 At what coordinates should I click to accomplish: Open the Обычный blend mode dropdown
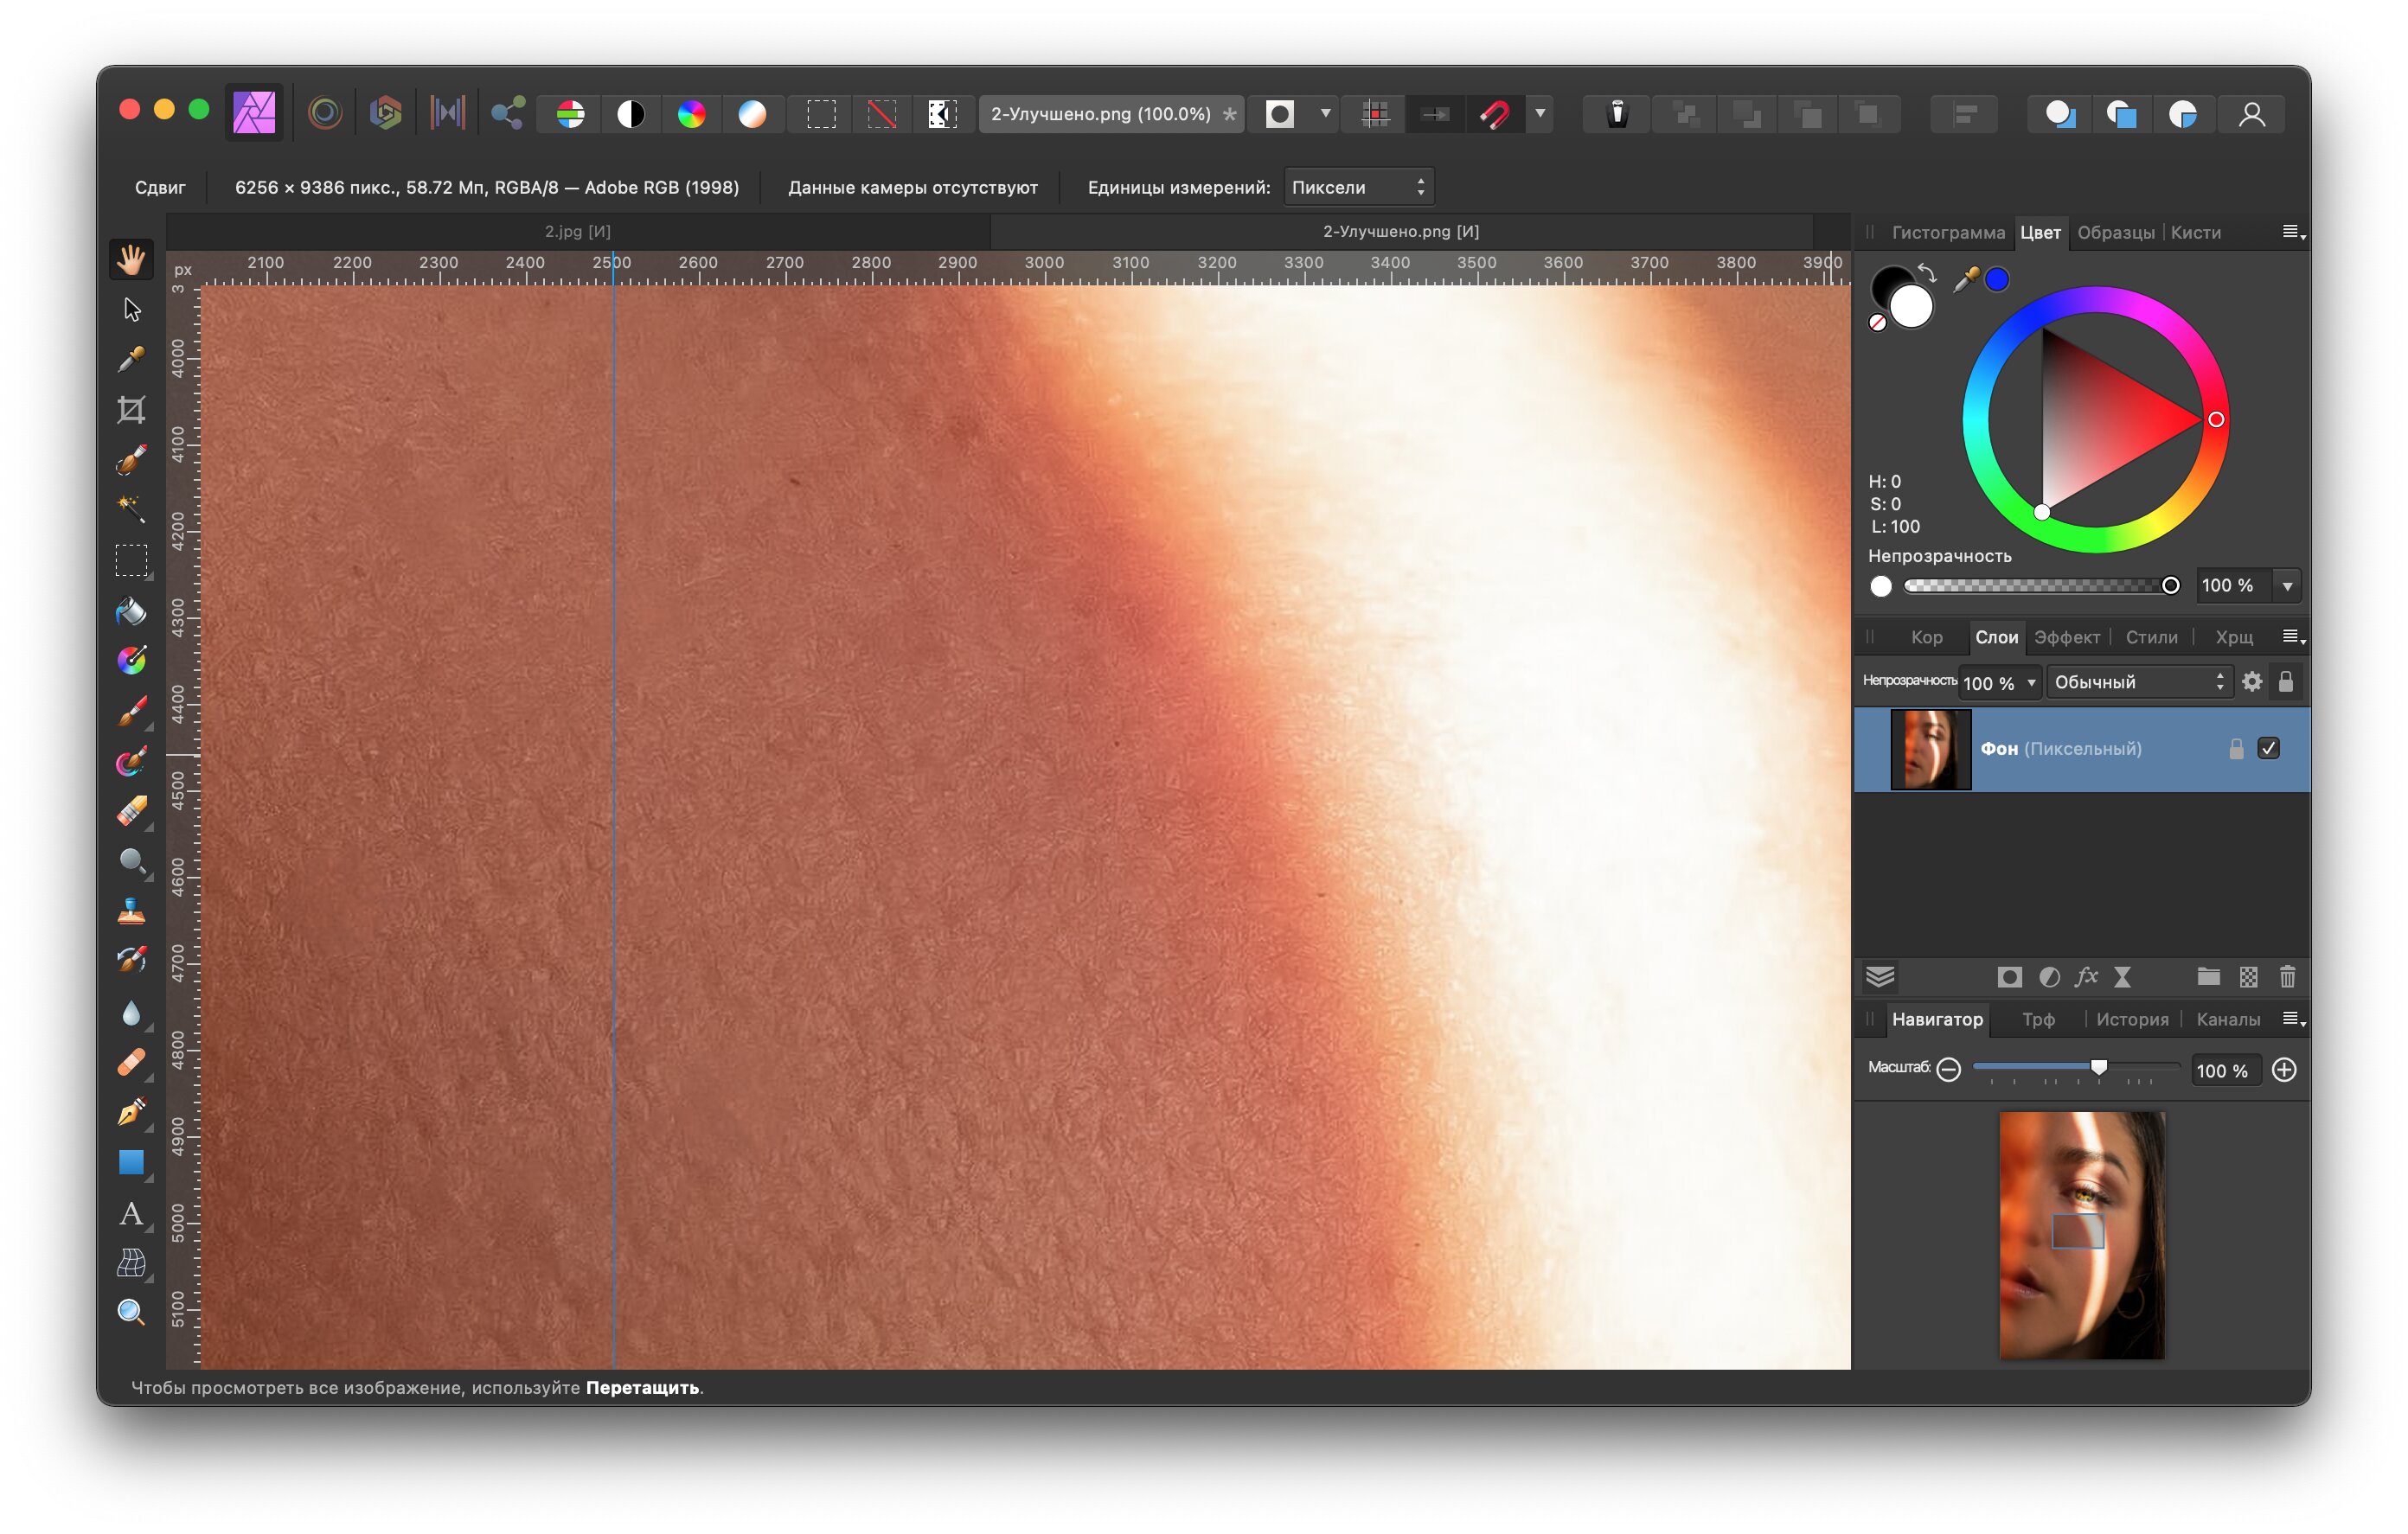(x=2138, y=682)
